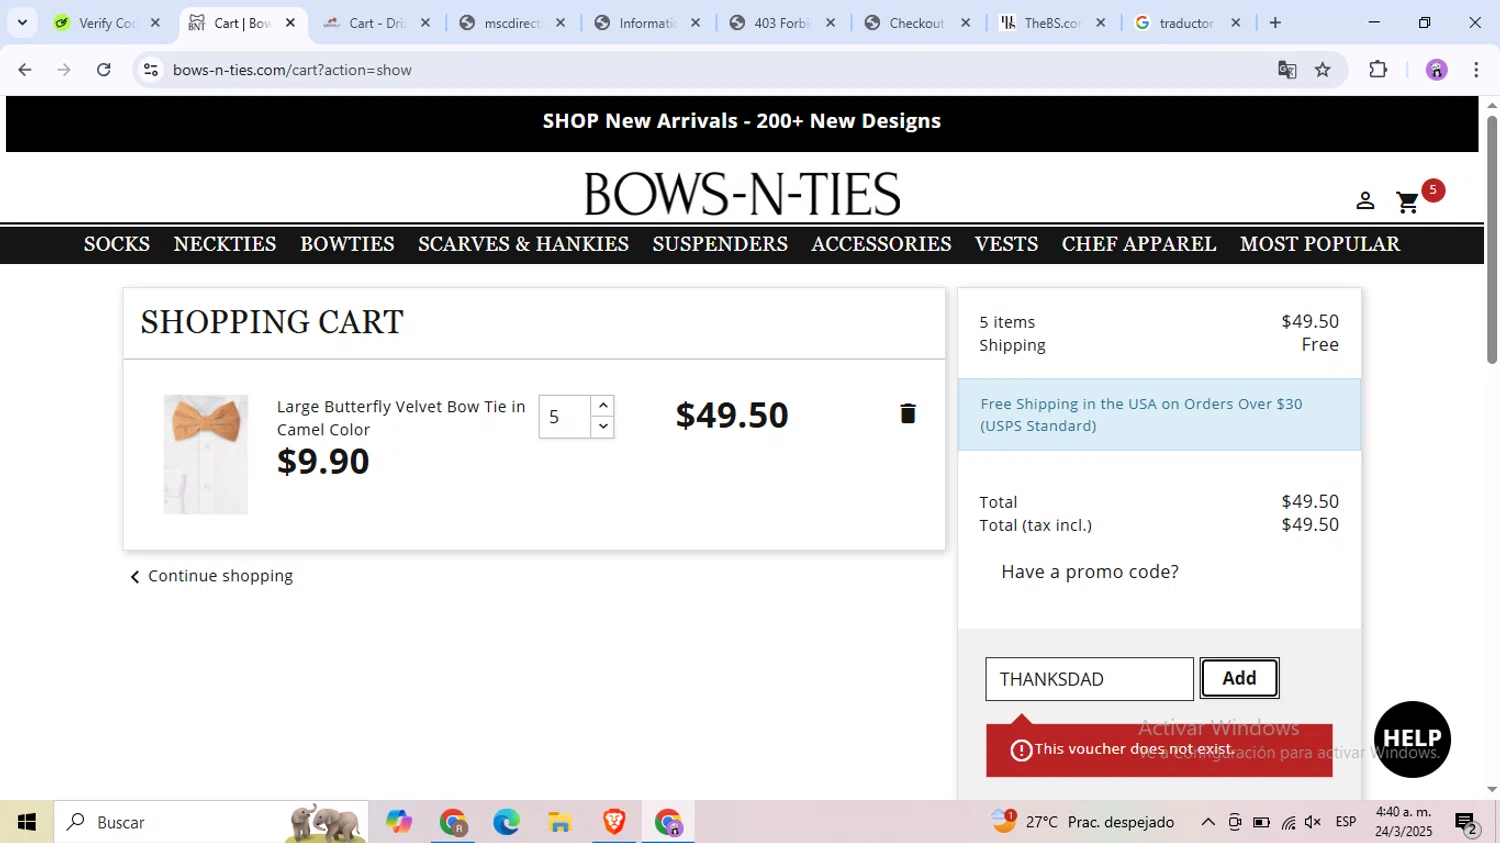Open Brave browser from taskbar
Viewport: 1500px width, 843px height.
[x=614, y=822]
